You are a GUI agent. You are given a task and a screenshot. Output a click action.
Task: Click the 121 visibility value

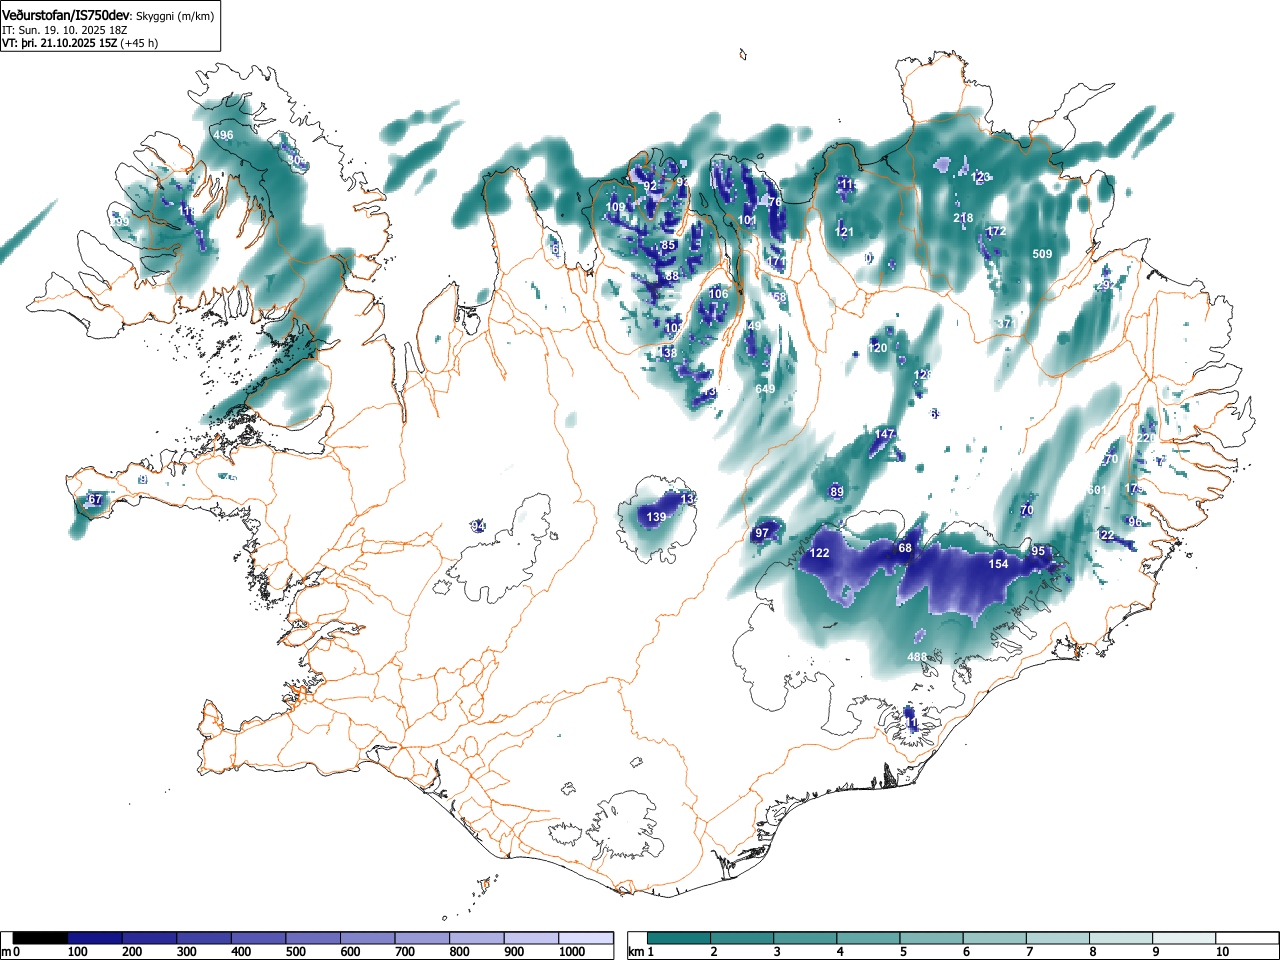(845, 232)
